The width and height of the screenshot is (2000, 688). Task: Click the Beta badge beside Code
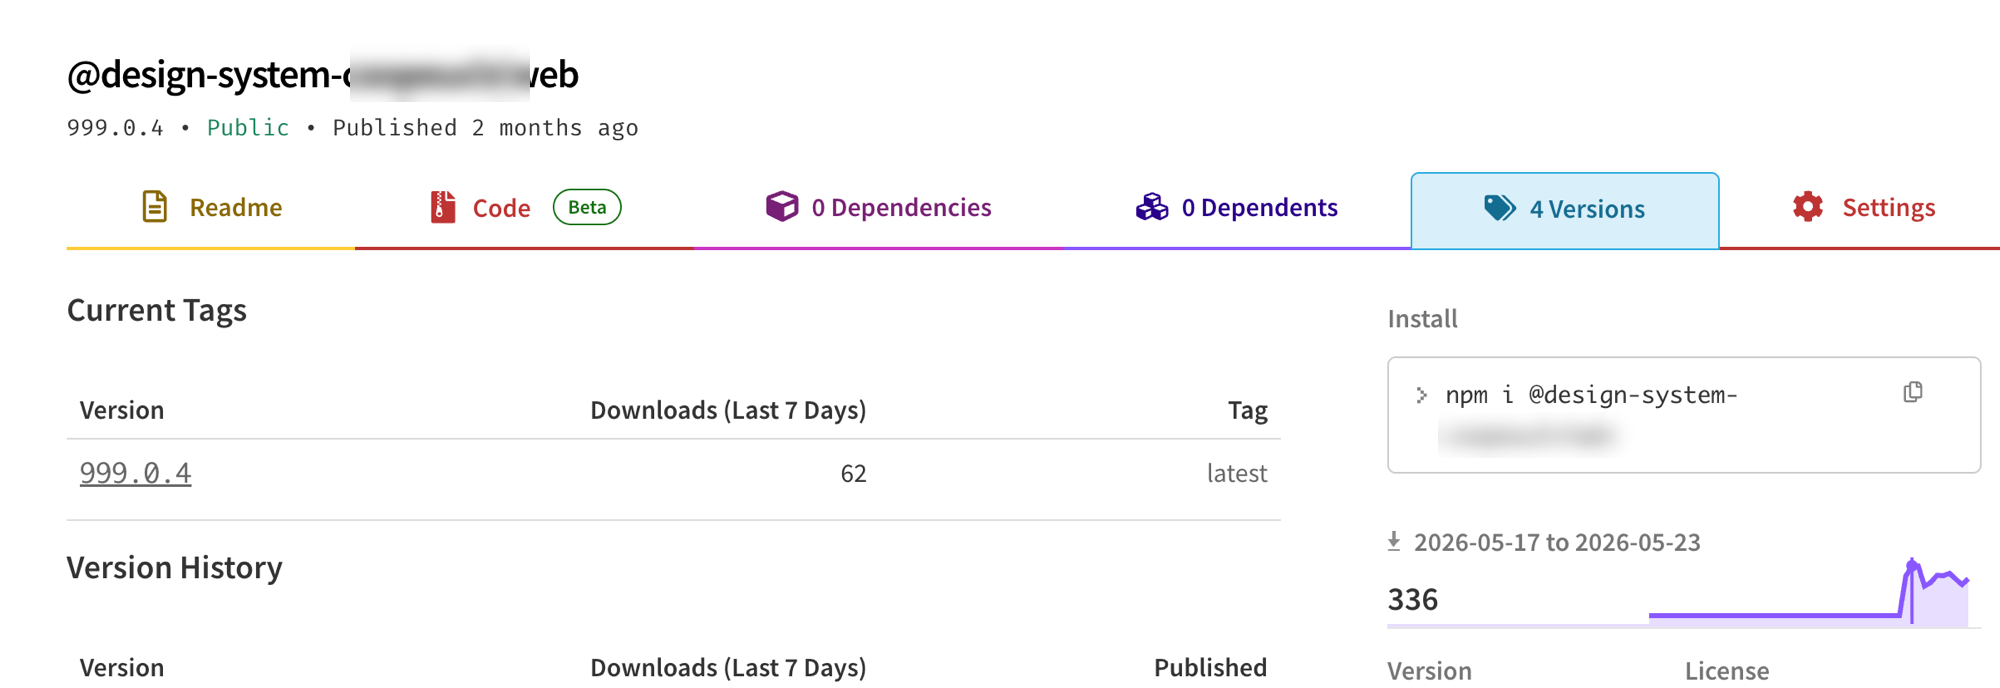[x=587, y=207]
